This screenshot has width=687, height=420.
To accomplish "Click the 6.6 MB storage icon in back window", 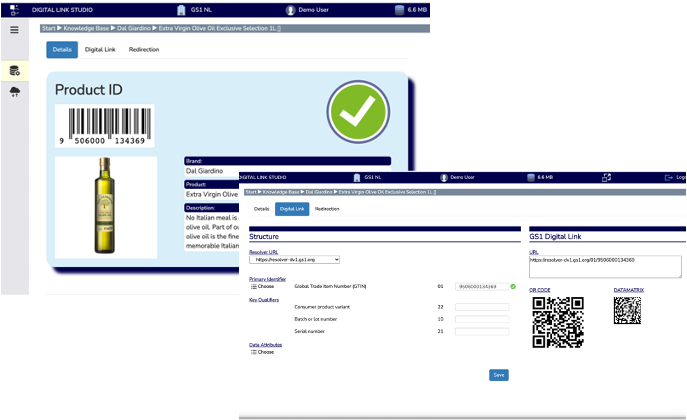I will (x=399, y=10).
